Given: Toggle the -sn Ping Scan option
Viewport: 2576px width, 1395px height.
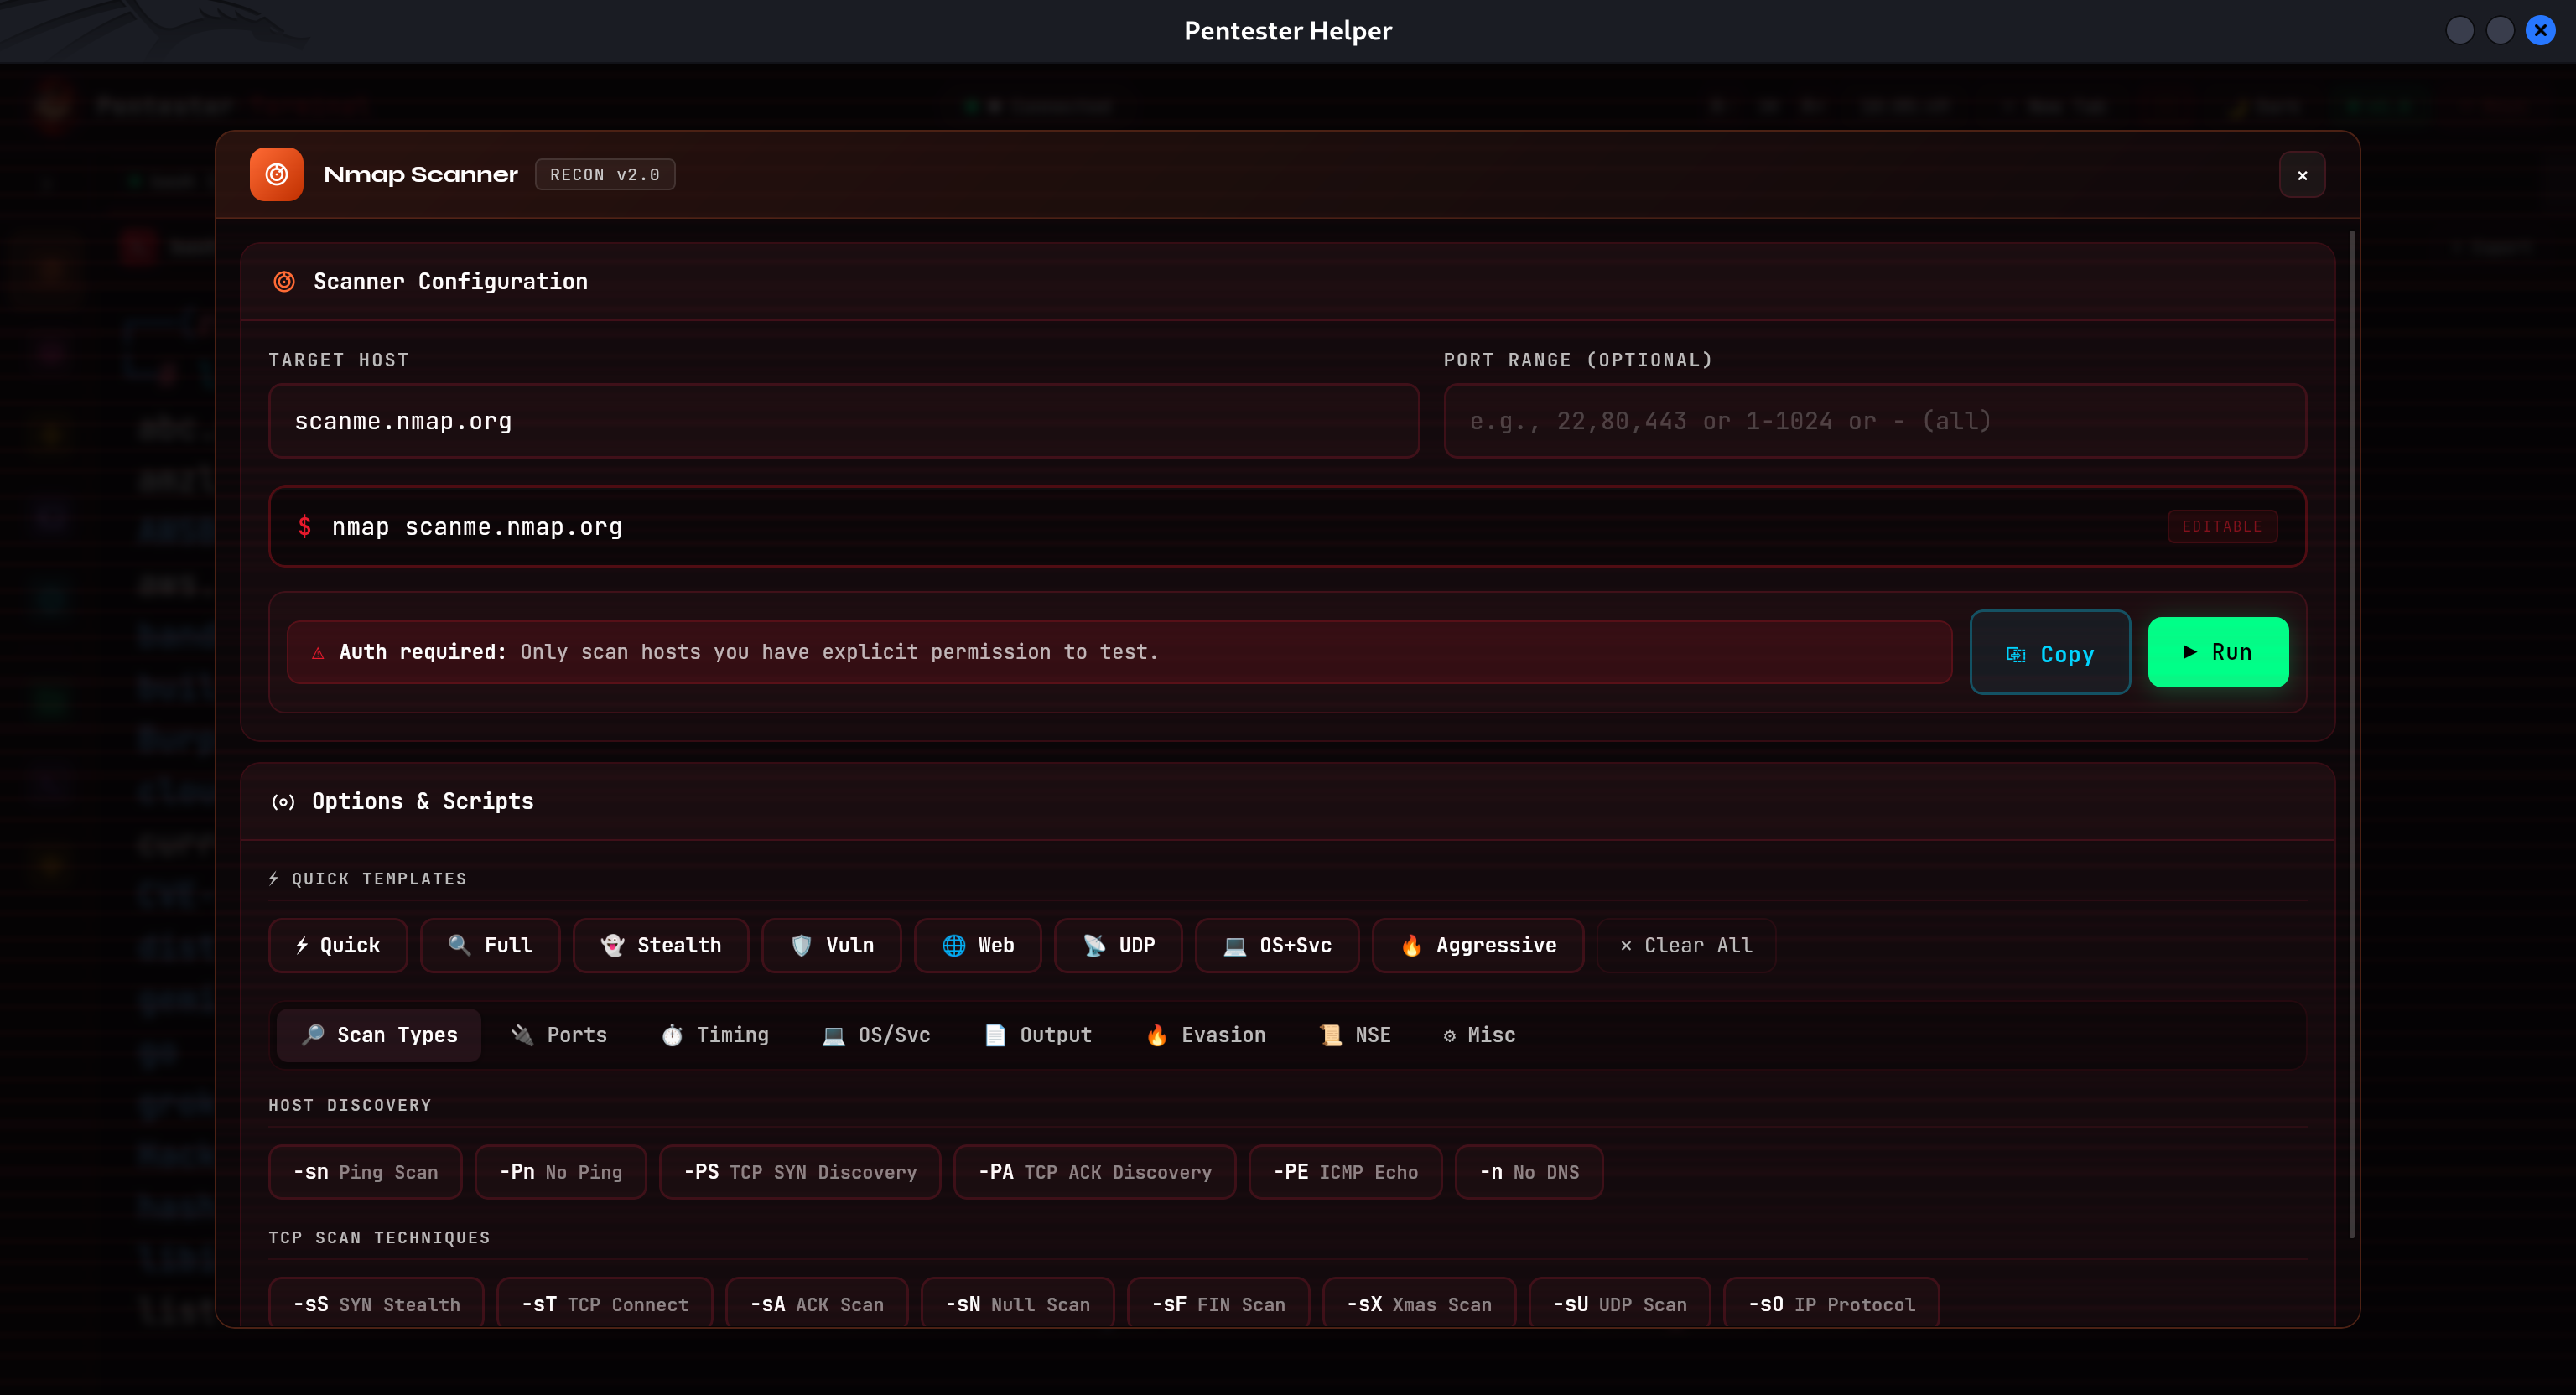Looking at the screenshot, I should [365, 1172].
